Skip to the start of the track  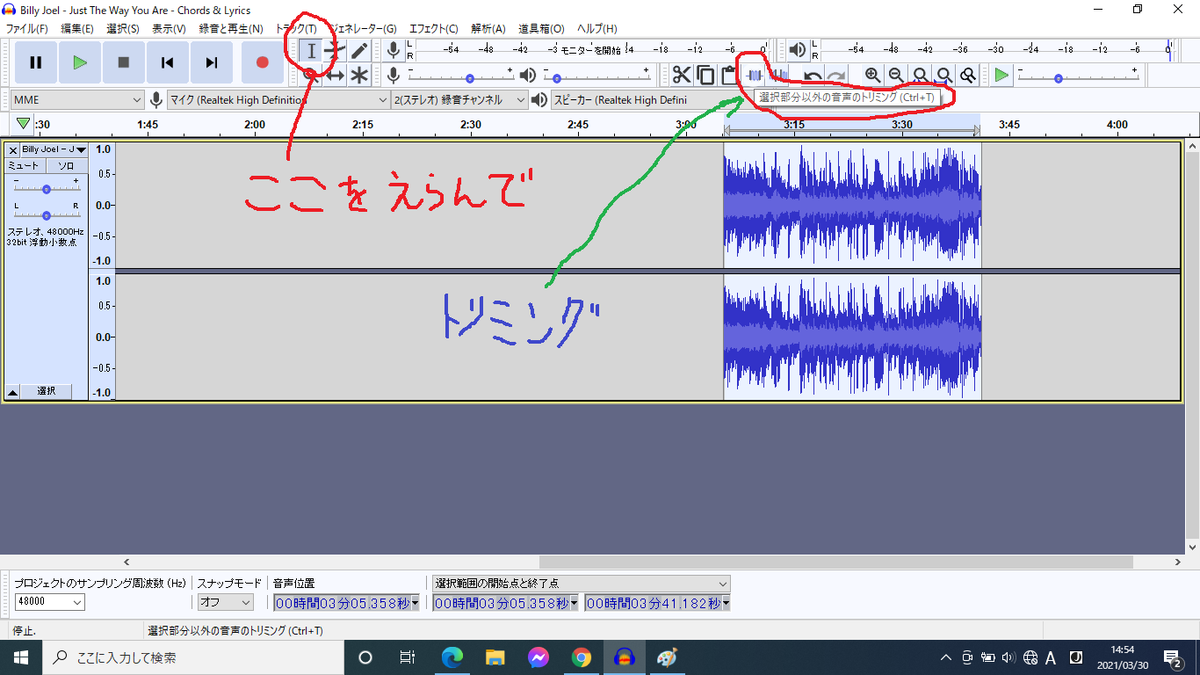(x=168, y=62)
